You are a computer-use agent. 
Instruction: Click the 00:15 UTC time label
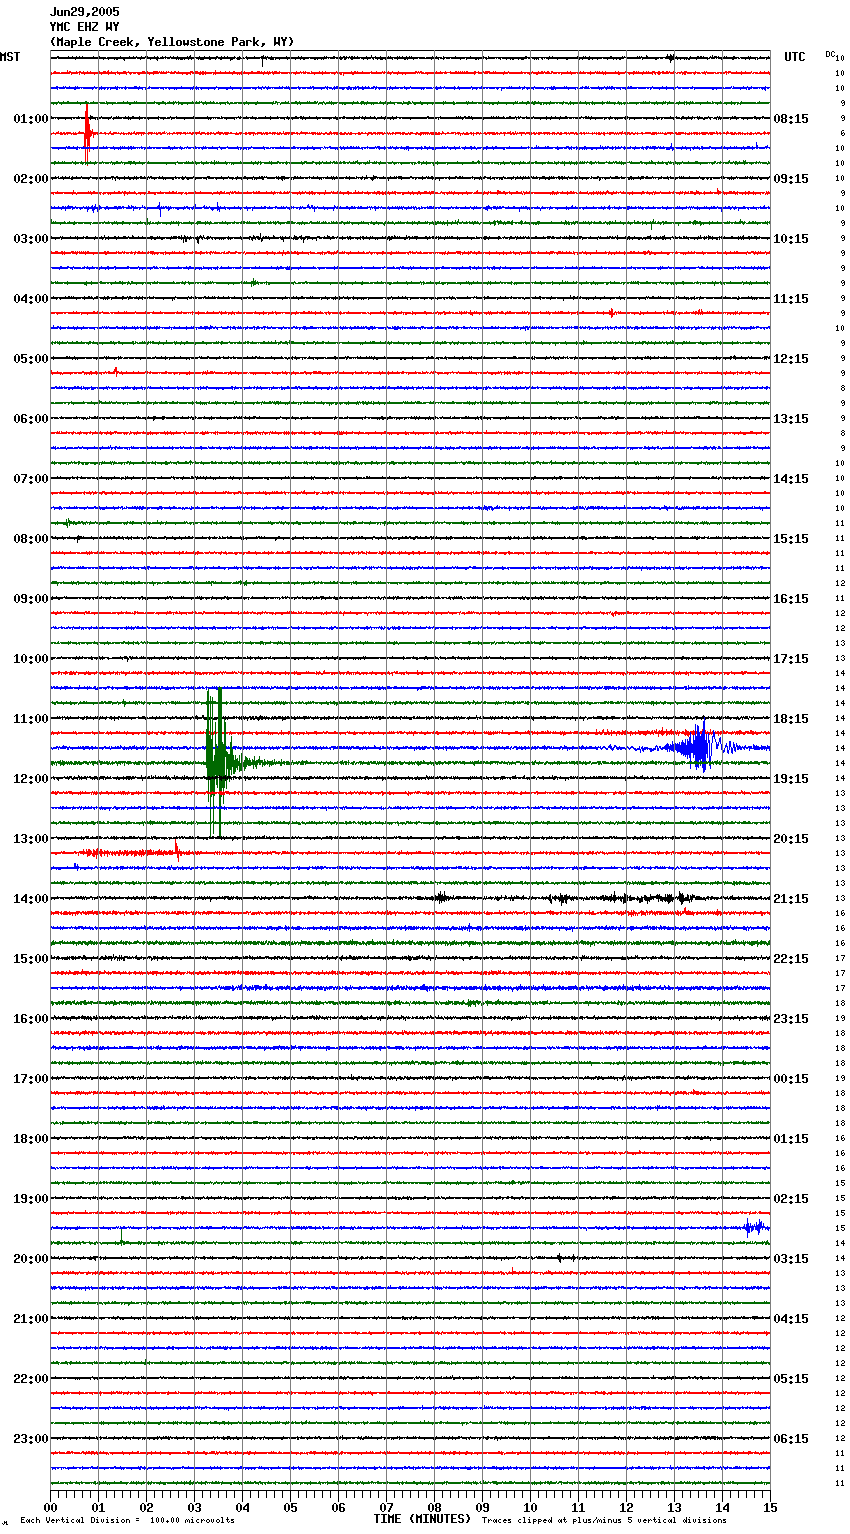click(791, 1079)
